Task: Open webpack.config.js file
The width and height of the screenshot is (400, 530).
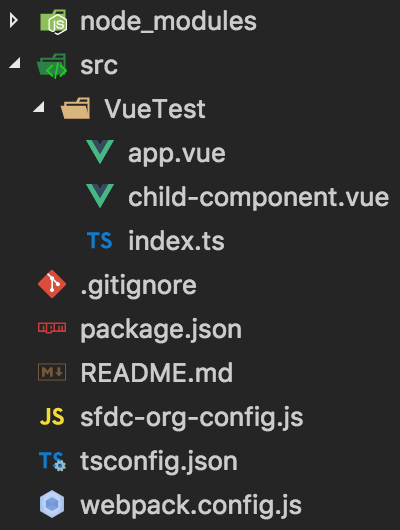Action: tap(191, 506)
